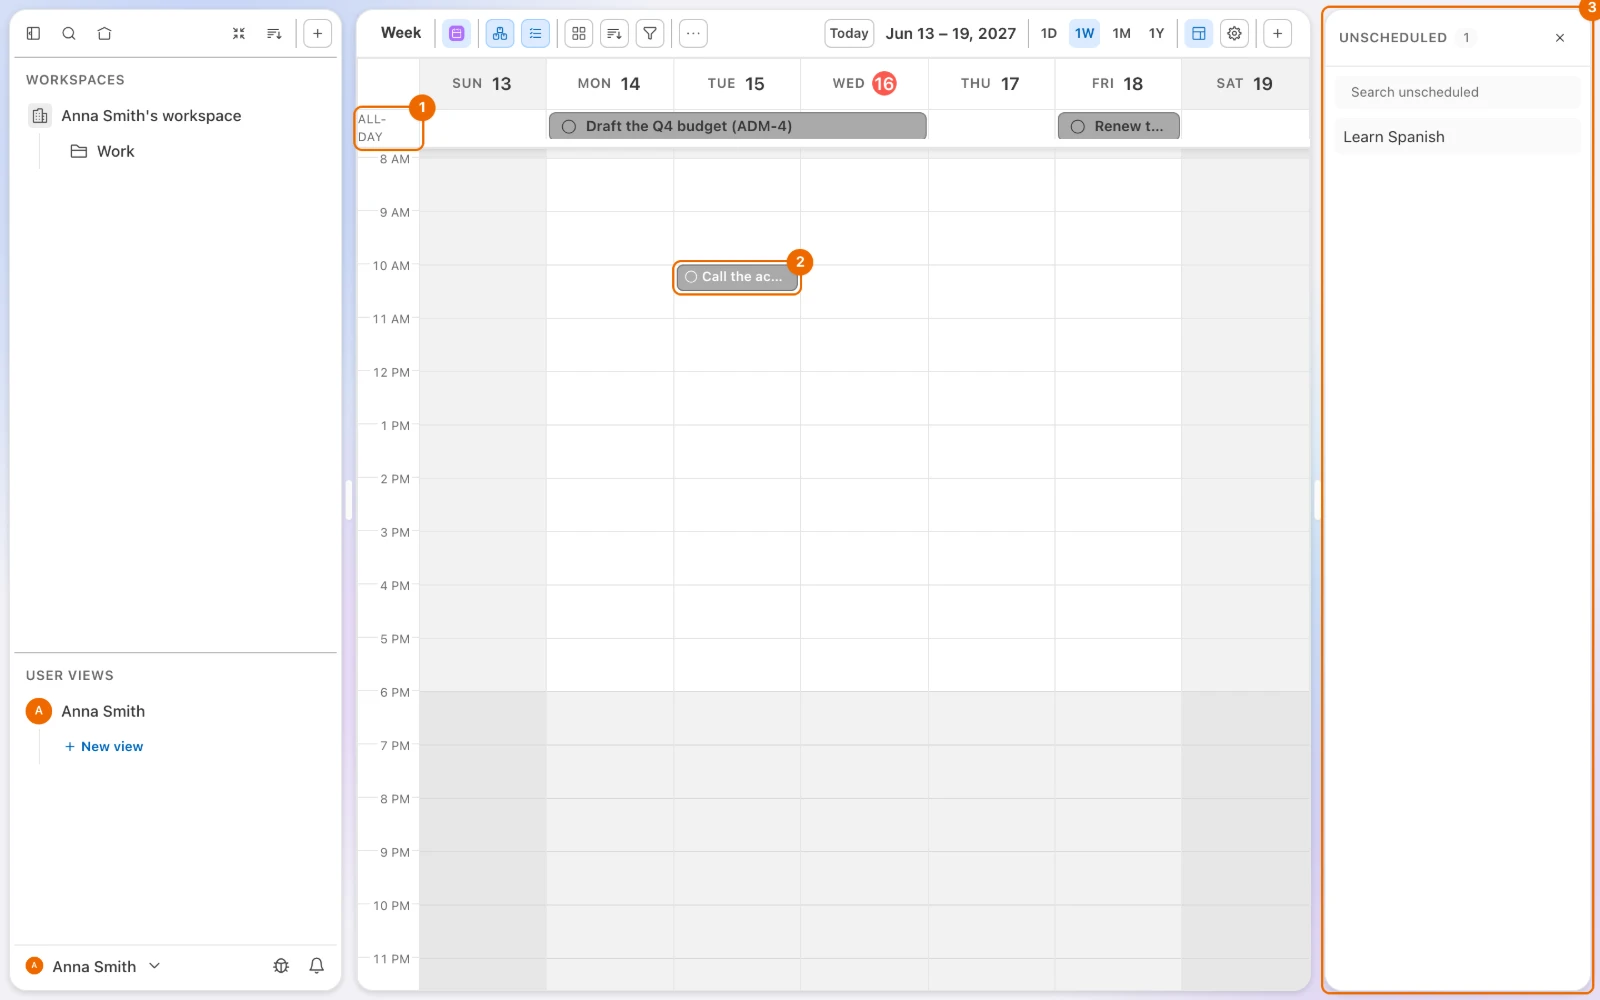Viewport: 1600px width, 1000px height.
Task: Open search with magnifier icon
Action: [69, 33]
